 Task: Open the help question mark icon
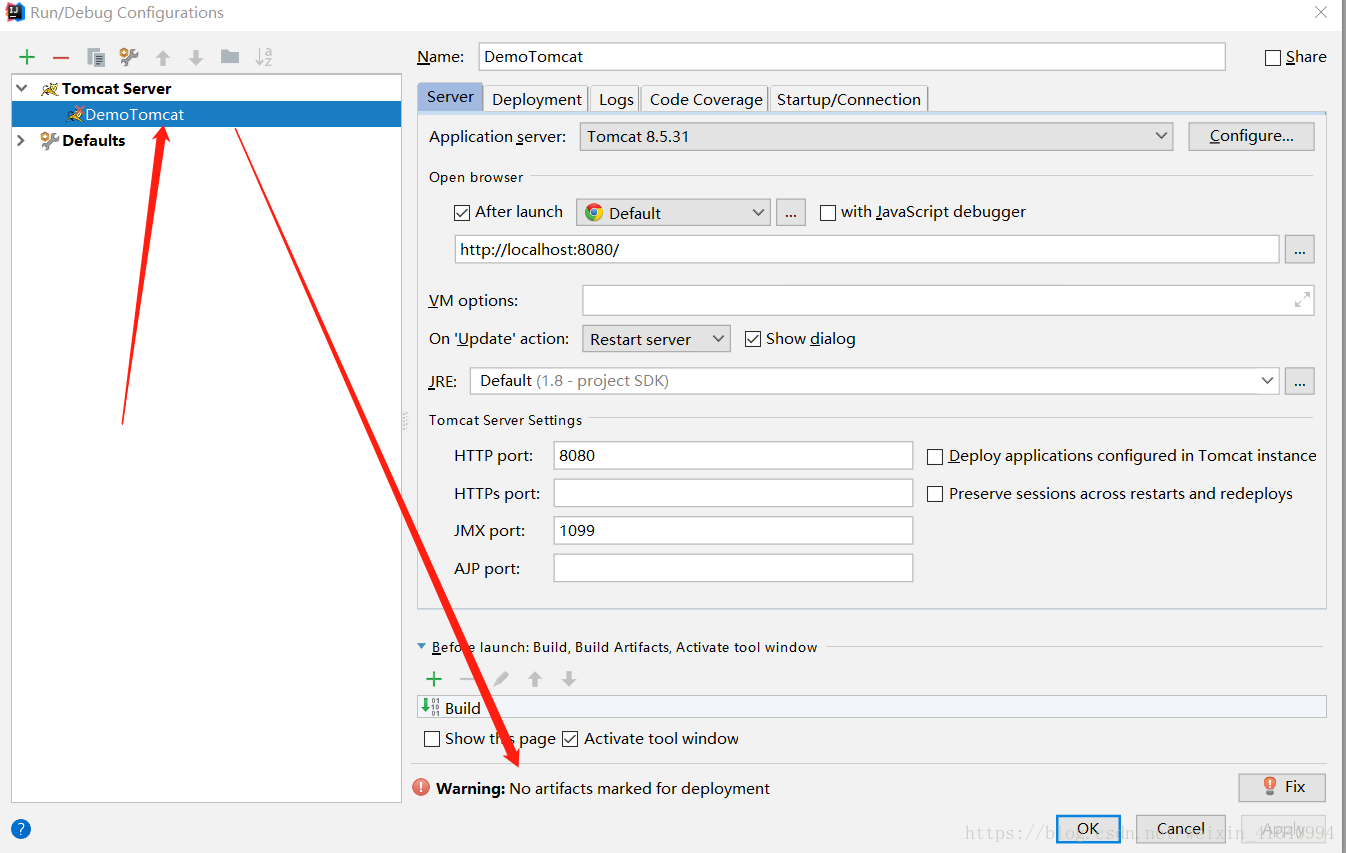21,829
